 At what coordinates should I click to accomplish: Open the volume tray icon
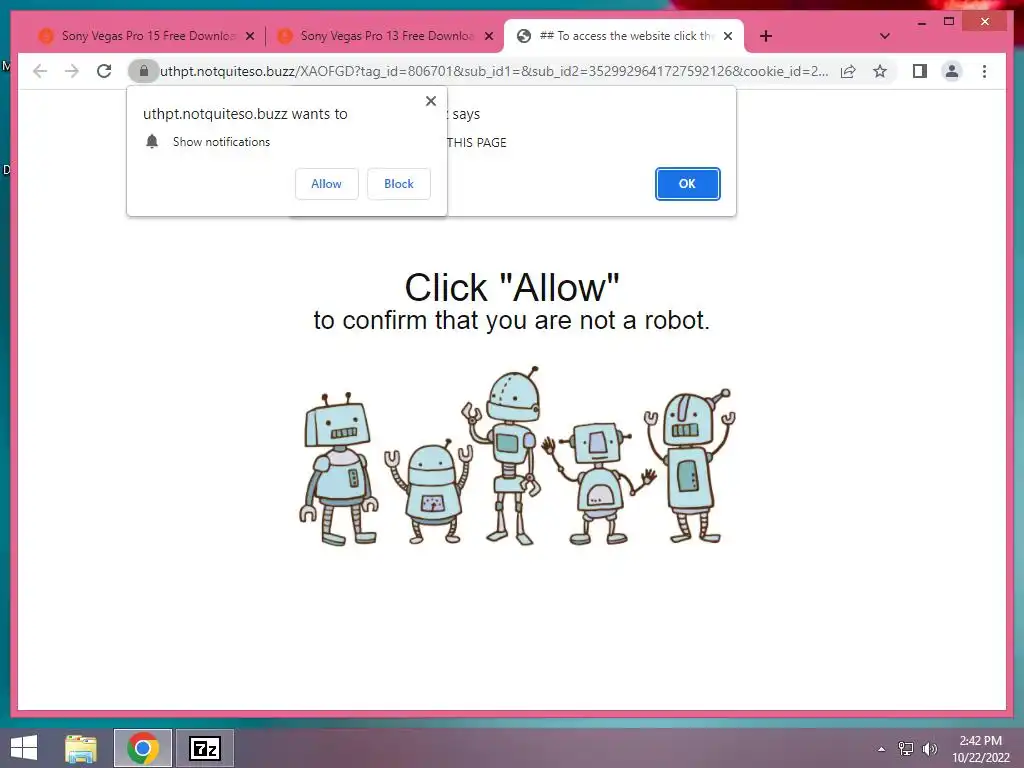coord(929,748)
